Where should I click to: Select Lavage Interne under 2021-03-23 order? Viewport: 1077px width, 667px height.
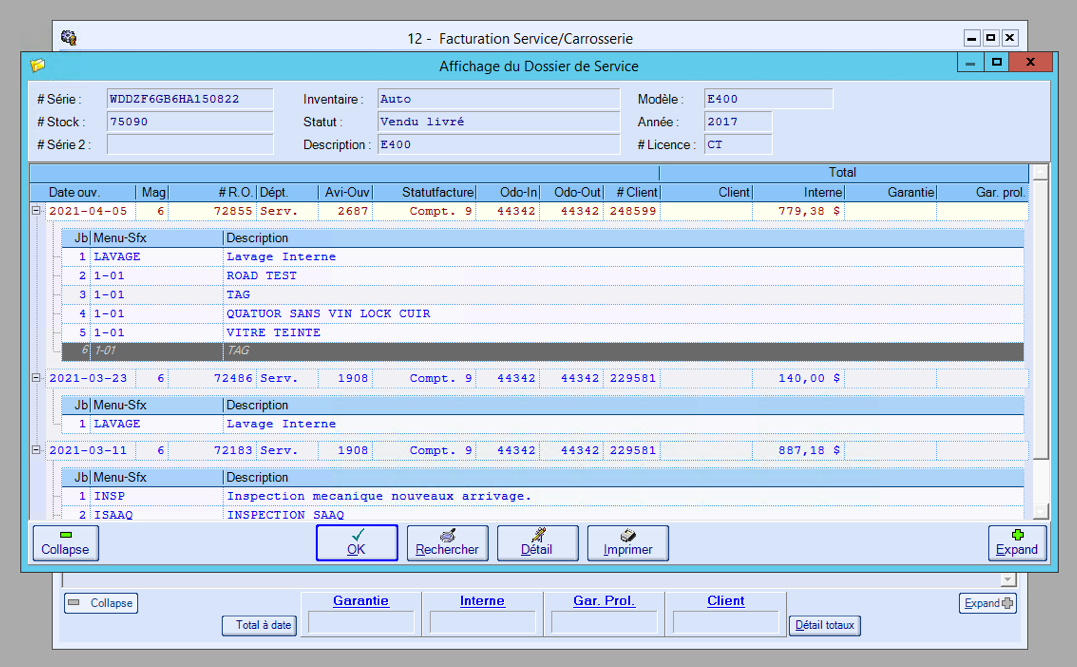click(543, 424)
